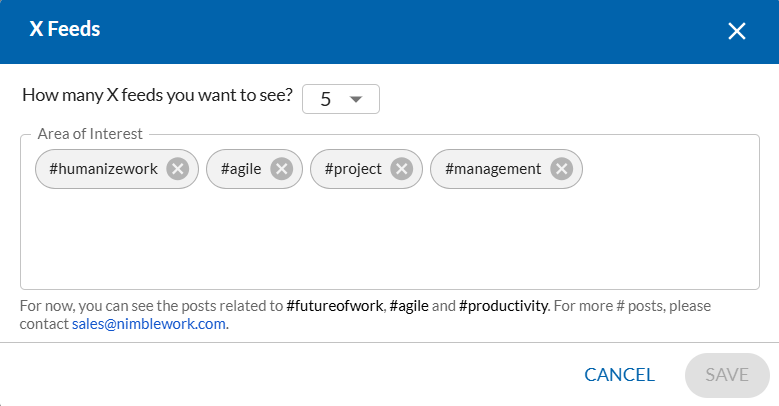
Task: Open the combo box showing 5
Action: [x=341, y=99]
